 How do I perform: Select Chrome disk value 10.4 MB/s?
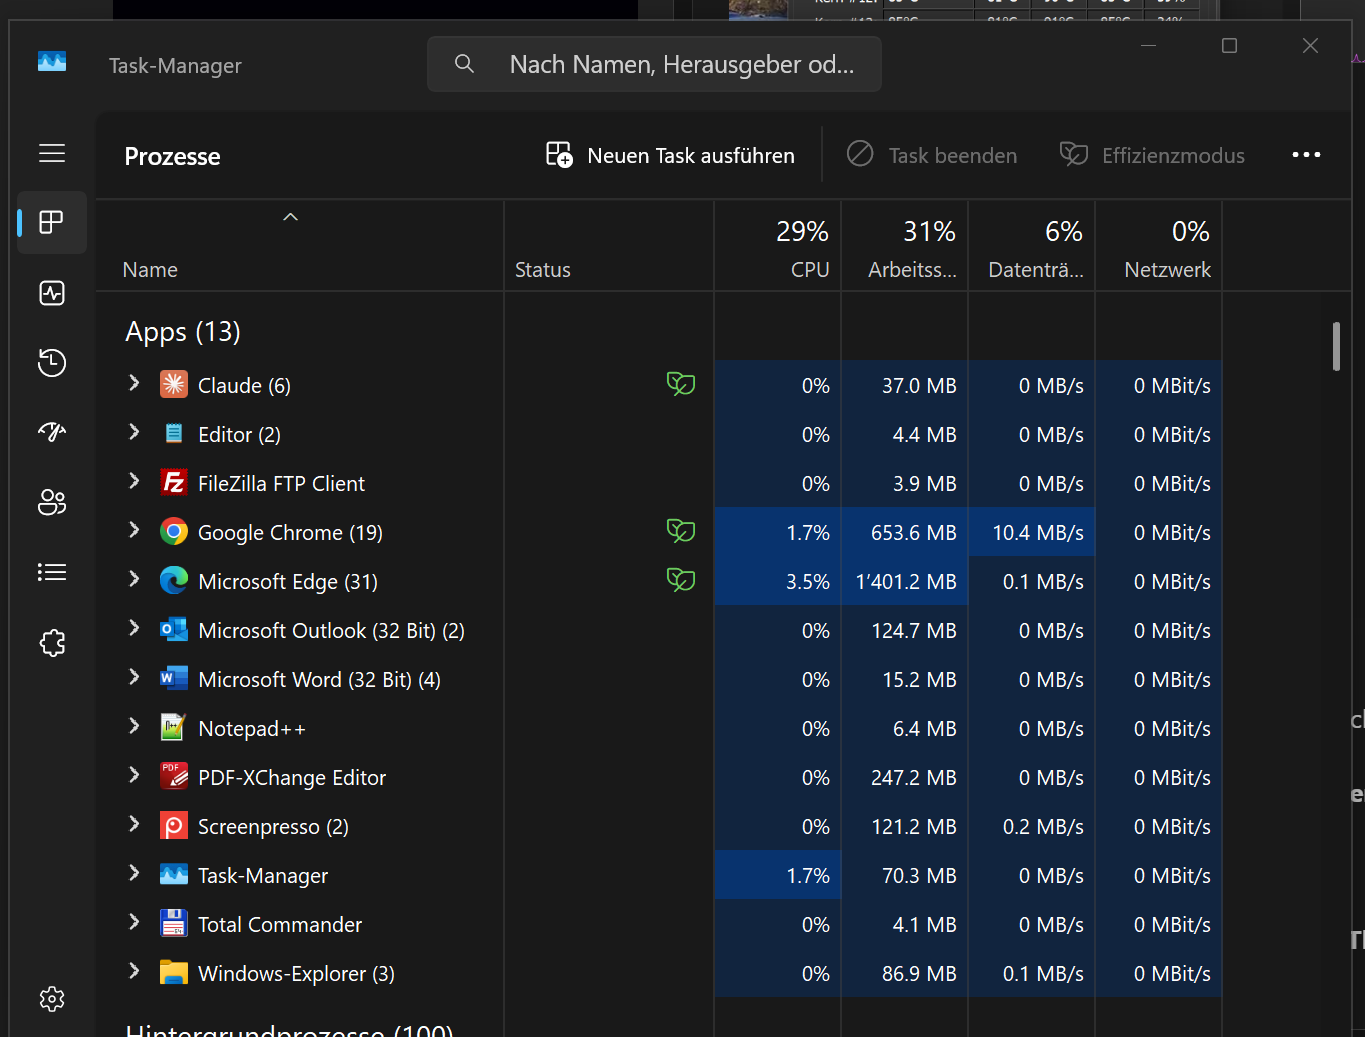coord(1038,532)
